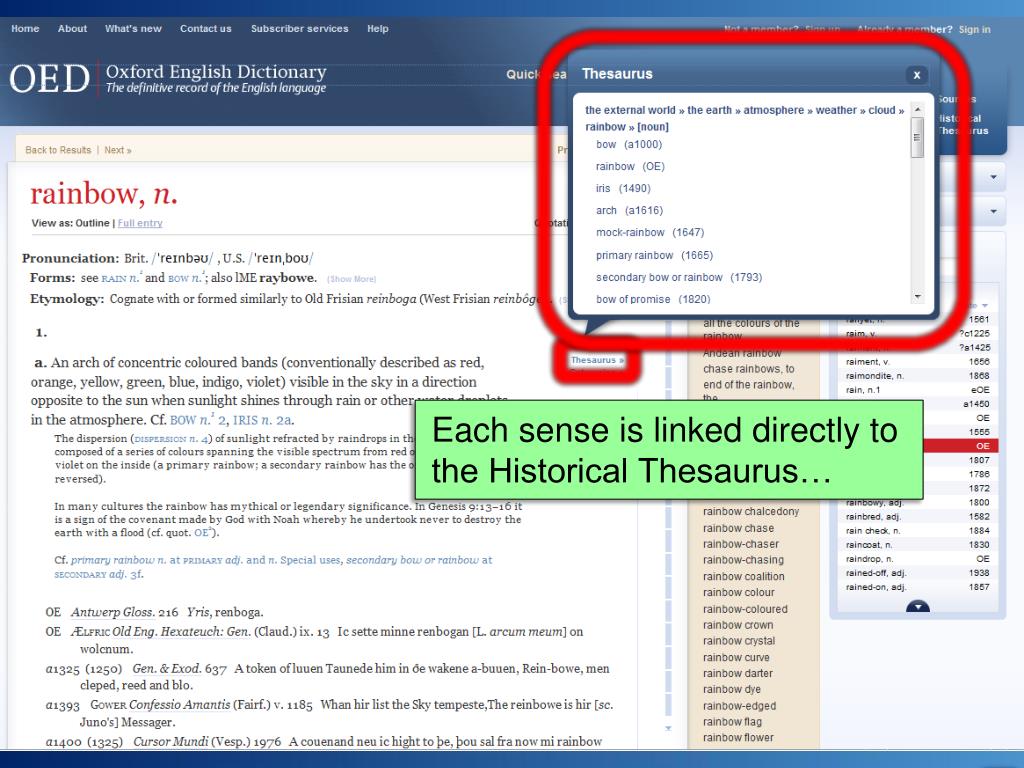Image resolution: width=1024 pixels, height=768 pixels.
Task: Open 'rainbow flag' compound
Action: (x=733, y=722)
